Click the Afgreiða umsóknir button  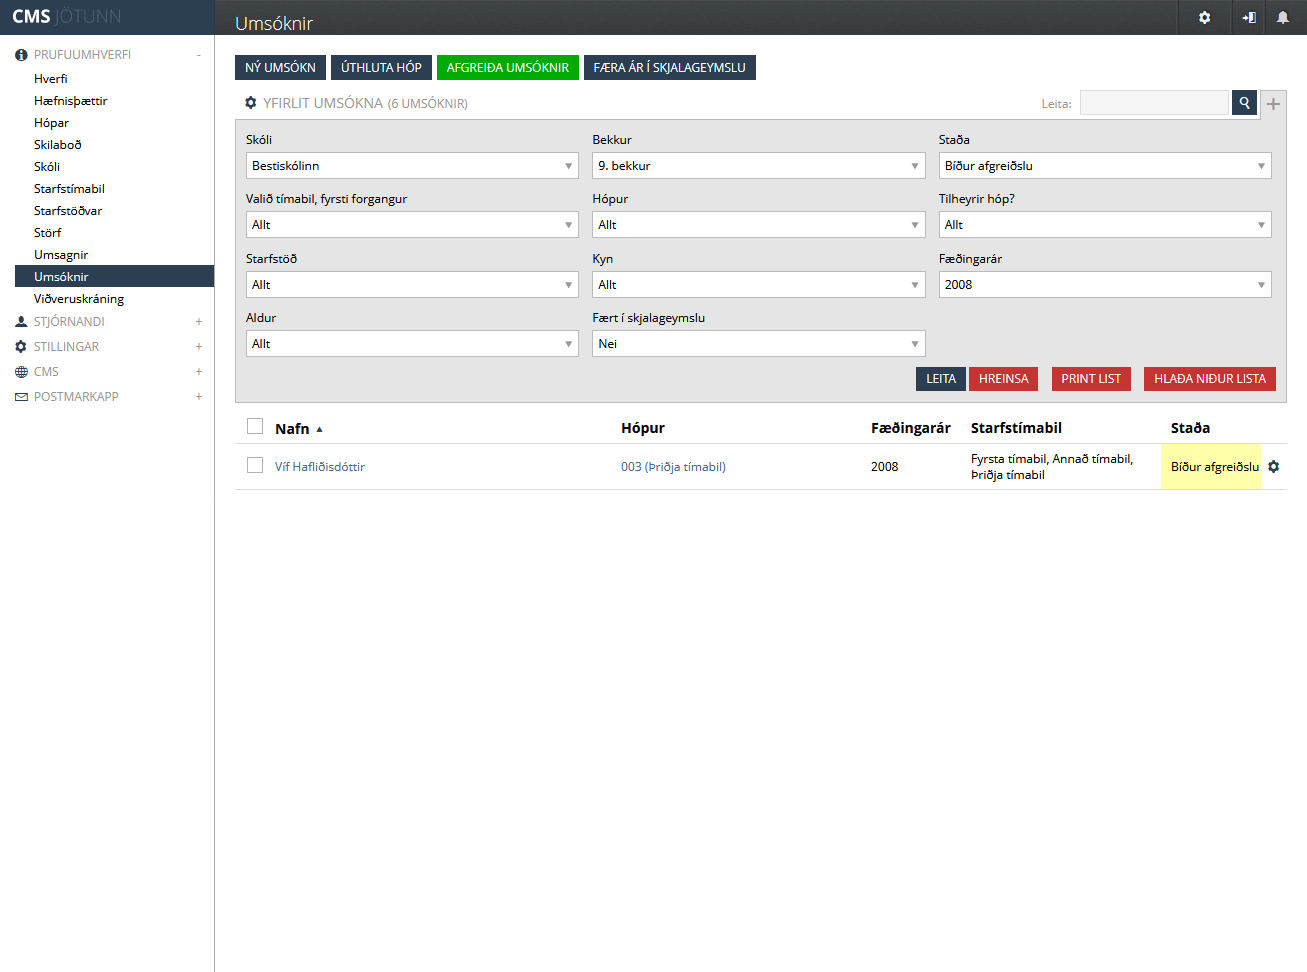pyautogui.click(x=507, y=67)
